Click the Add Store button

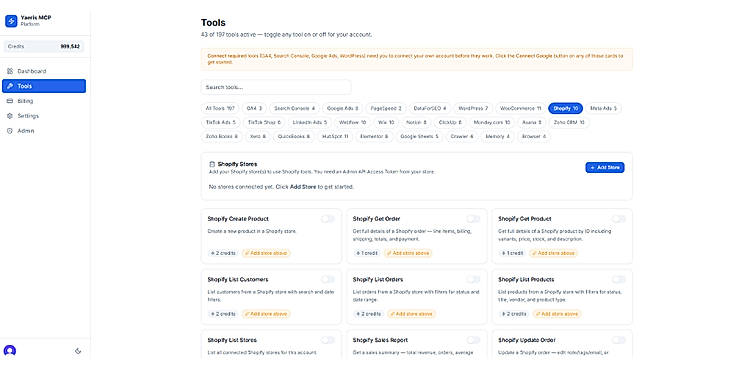click(x=605, y=168)
